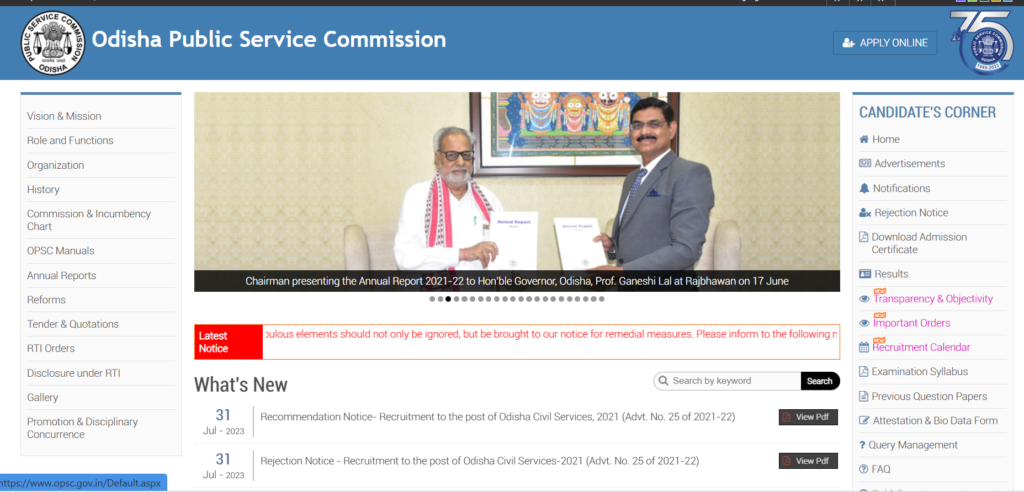Click the Candidate's Corner heading

coord(927,112)
